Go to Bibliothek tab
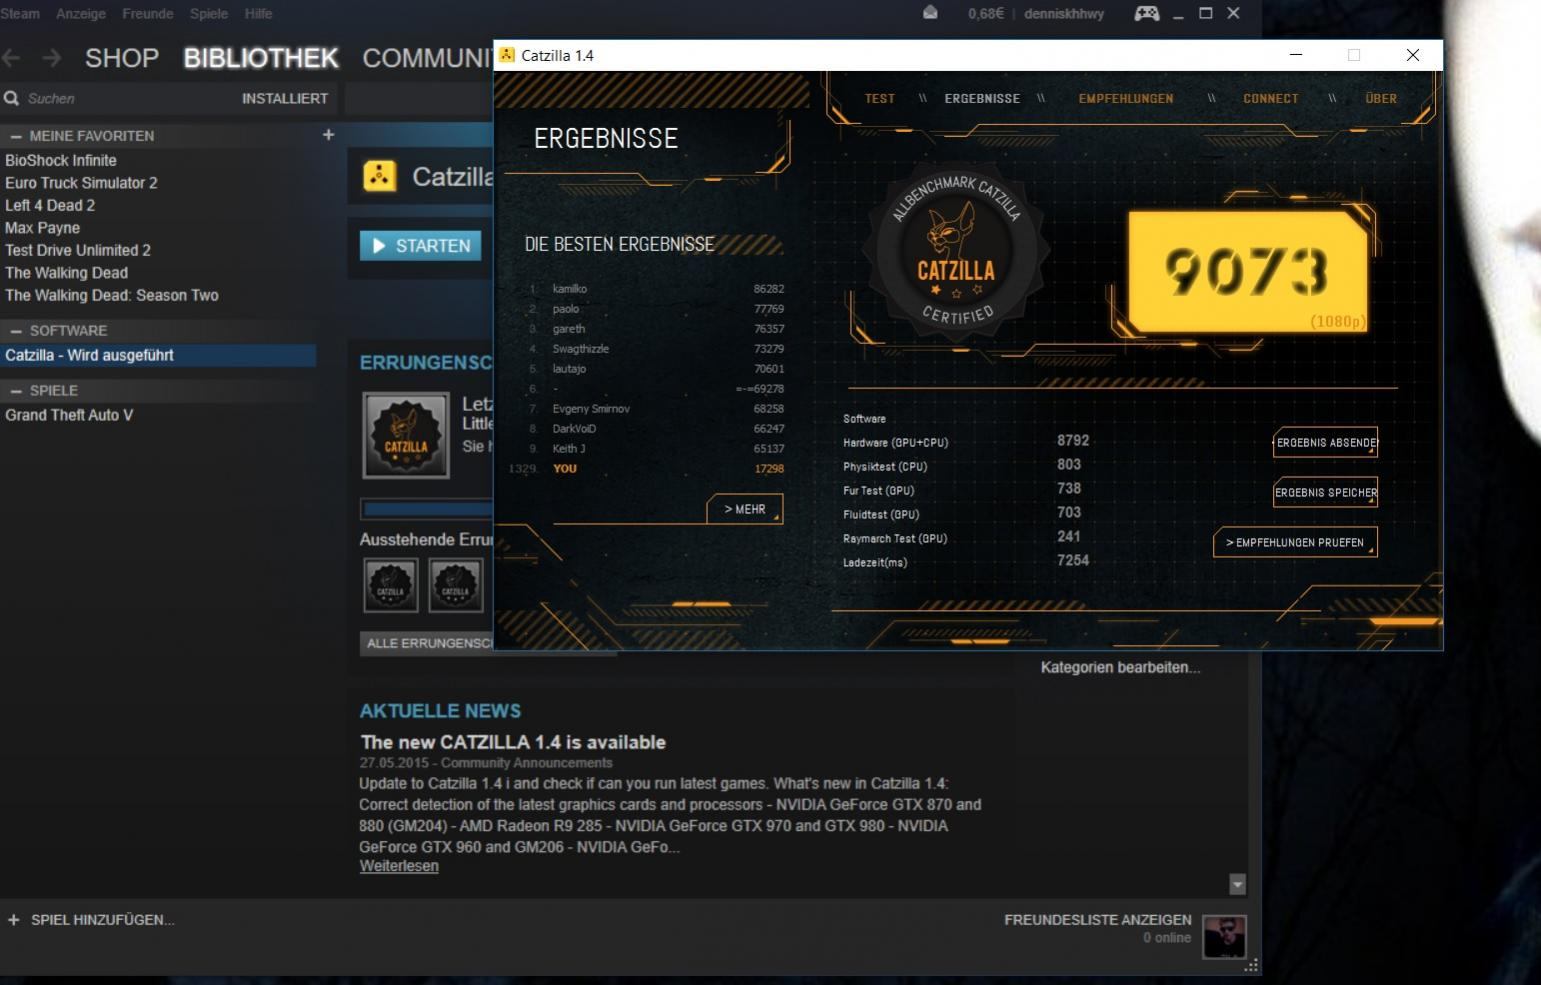This screenshot has height=985, width=1541. pos(261,58)
